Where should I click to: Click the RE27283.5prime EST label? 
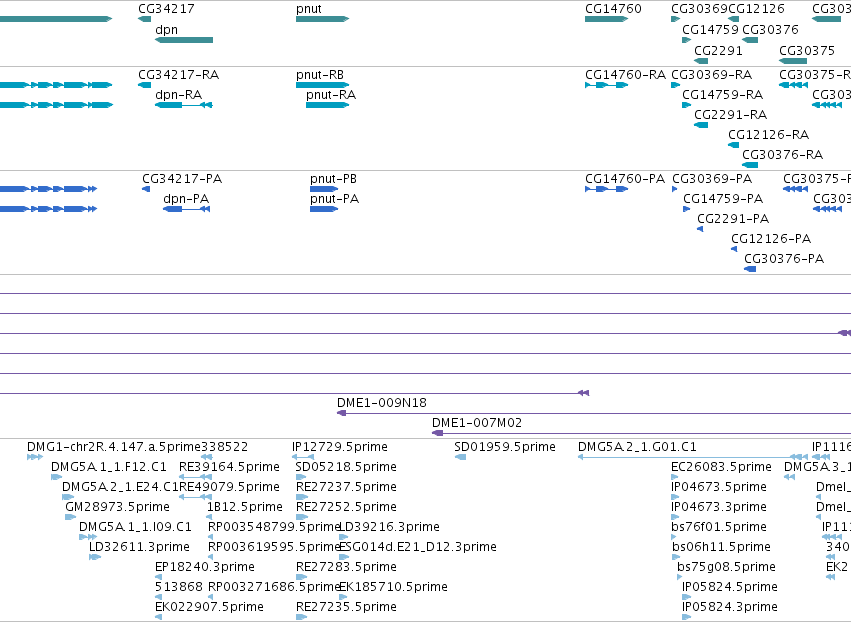(x=346, y=567)
